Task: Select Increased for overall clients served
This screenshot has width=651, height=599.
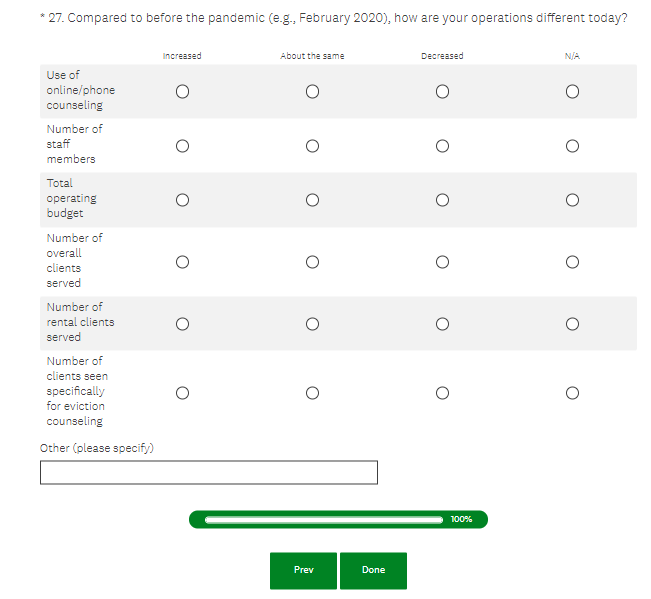Action: (182, 261)
